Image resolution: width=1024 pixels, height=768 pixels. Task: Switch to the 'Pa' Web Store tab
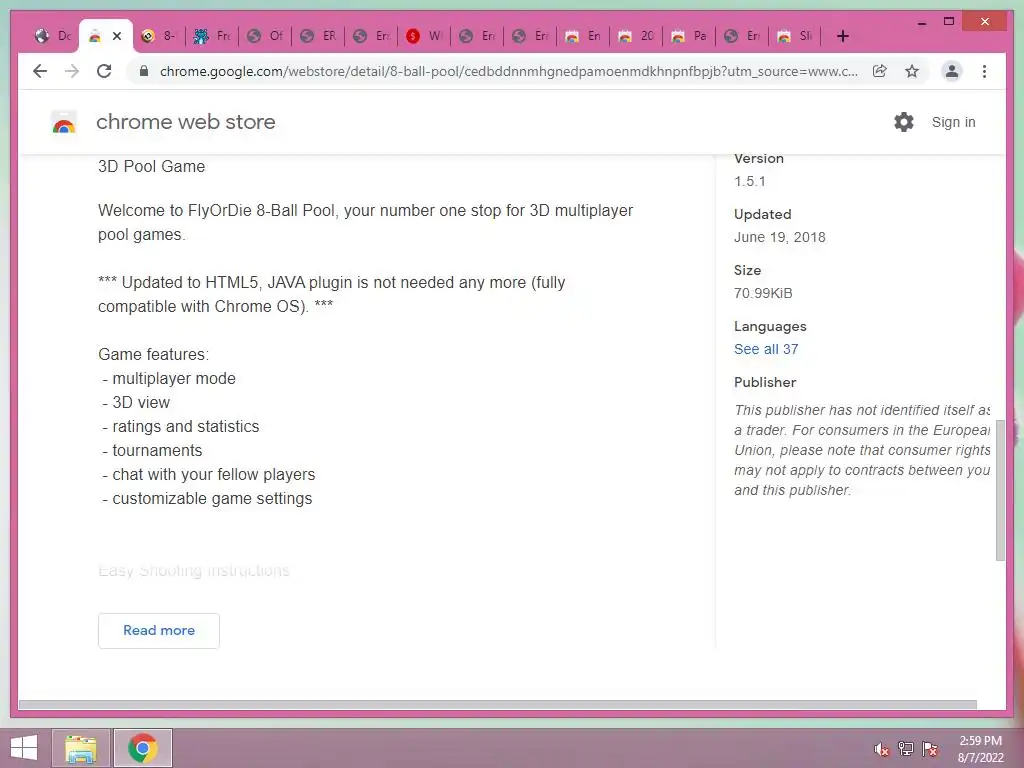pos(689,36)
